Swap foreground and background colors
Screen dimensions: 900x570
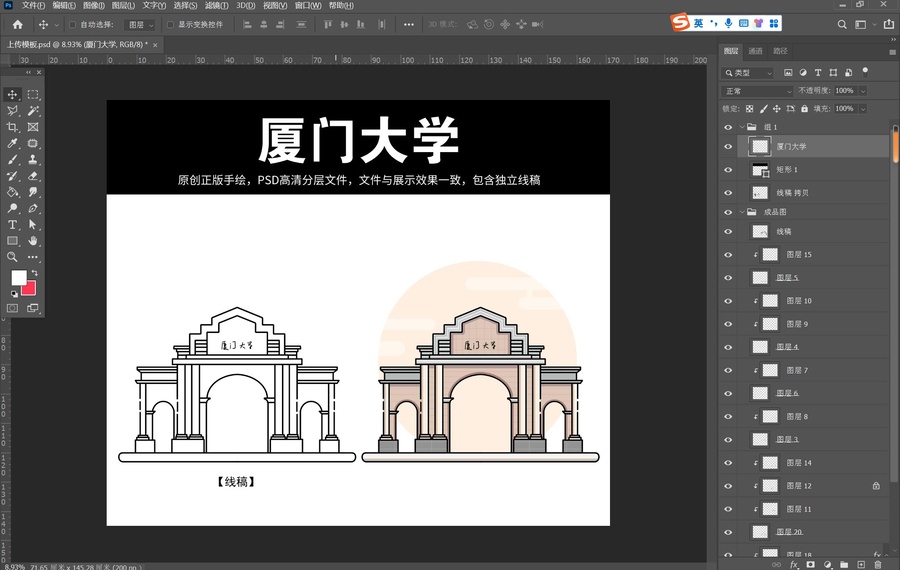point(35,273)
